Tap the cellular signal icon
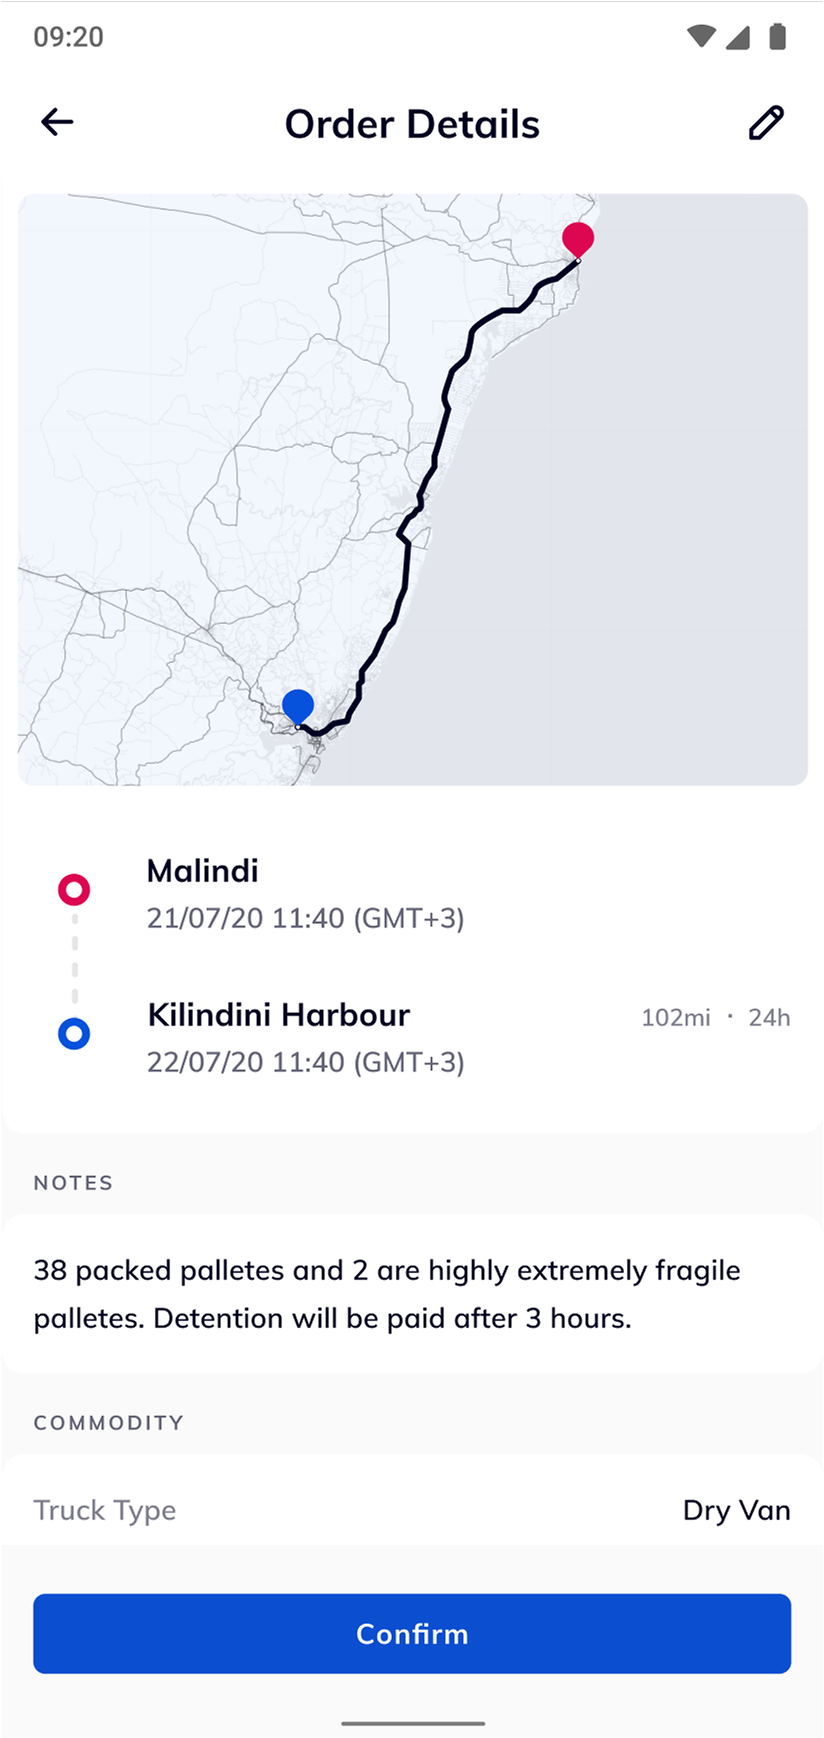This screenshot has width=824, height=1738. [738, 37]
